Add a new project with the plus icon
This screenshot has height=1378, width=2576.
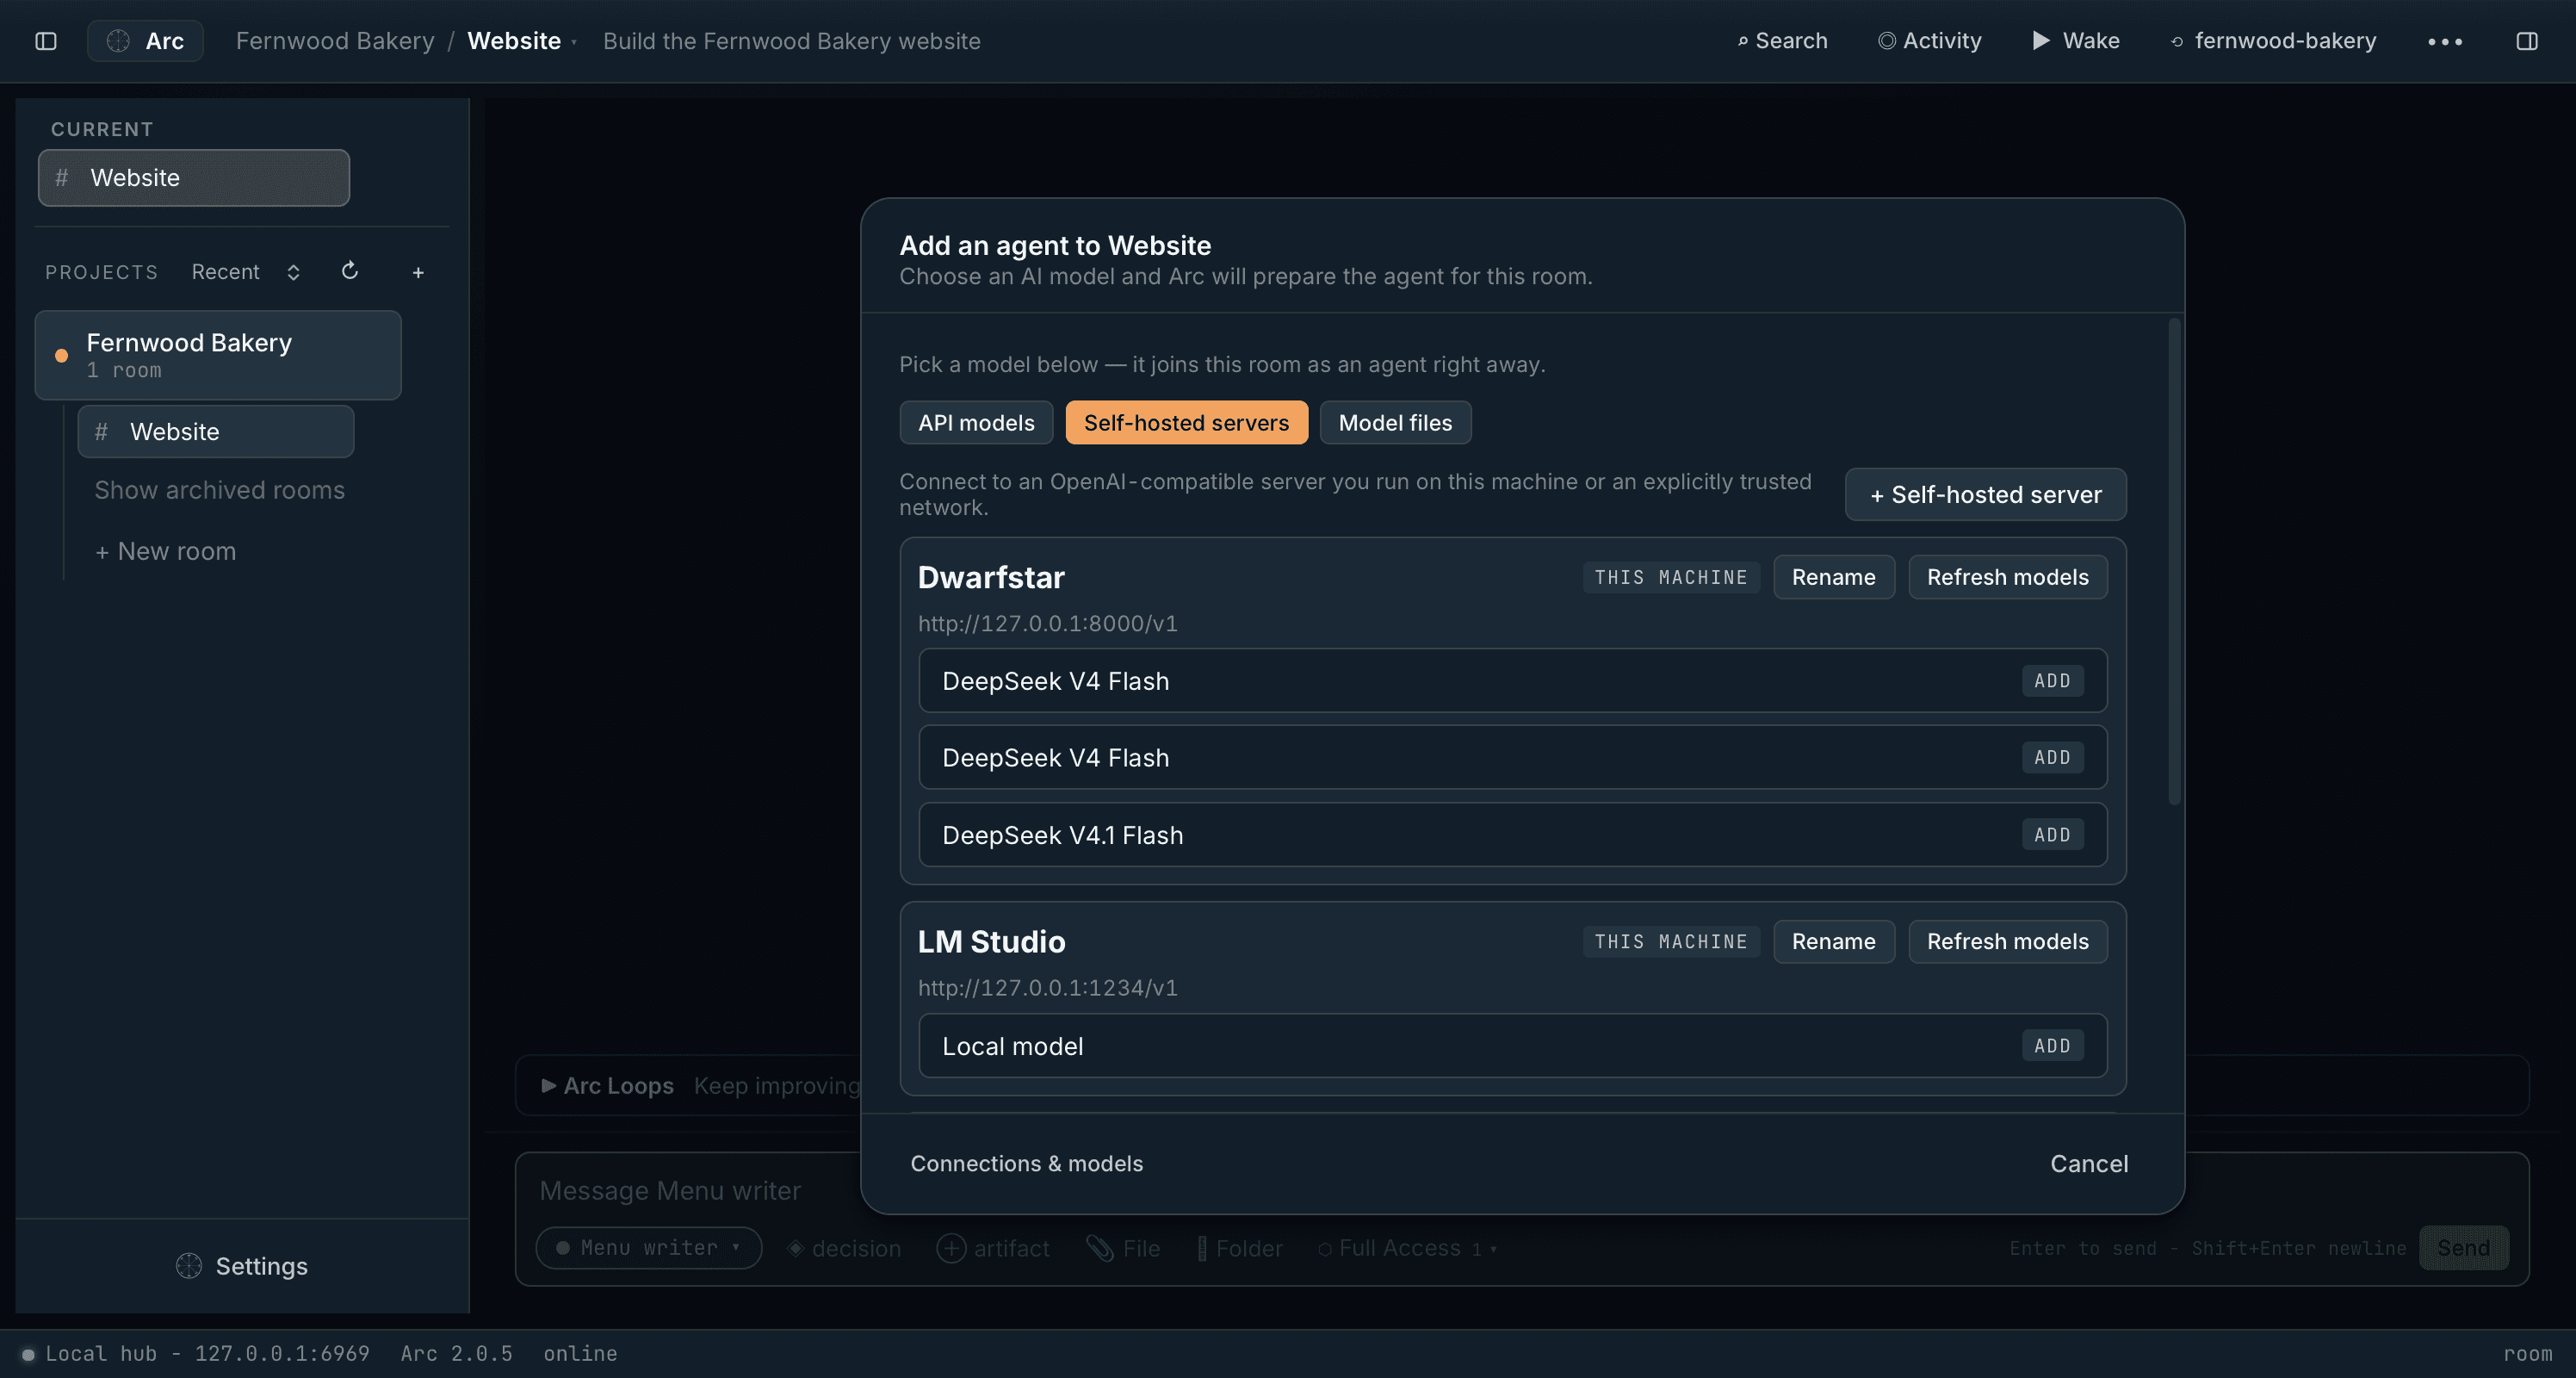coord(418,272)
